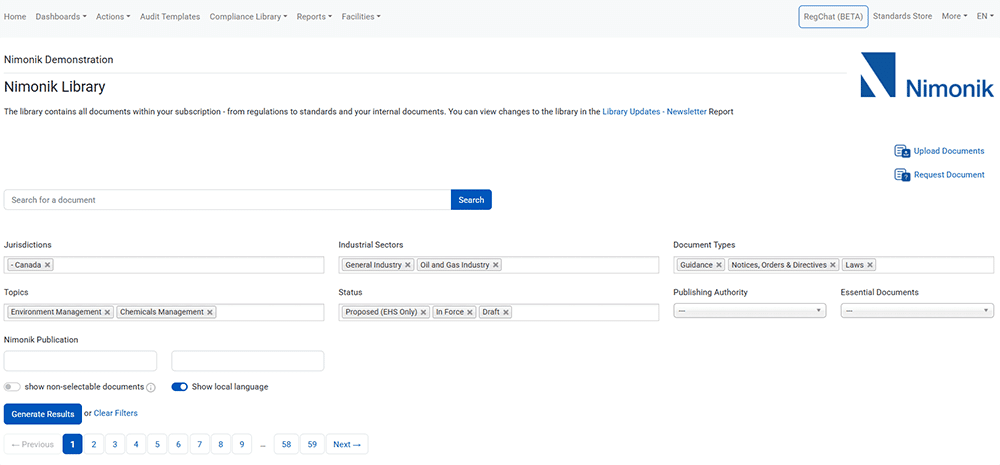Go to results page 4
Viewport: 1000px width, 465px height.
(x=136, y=445)
